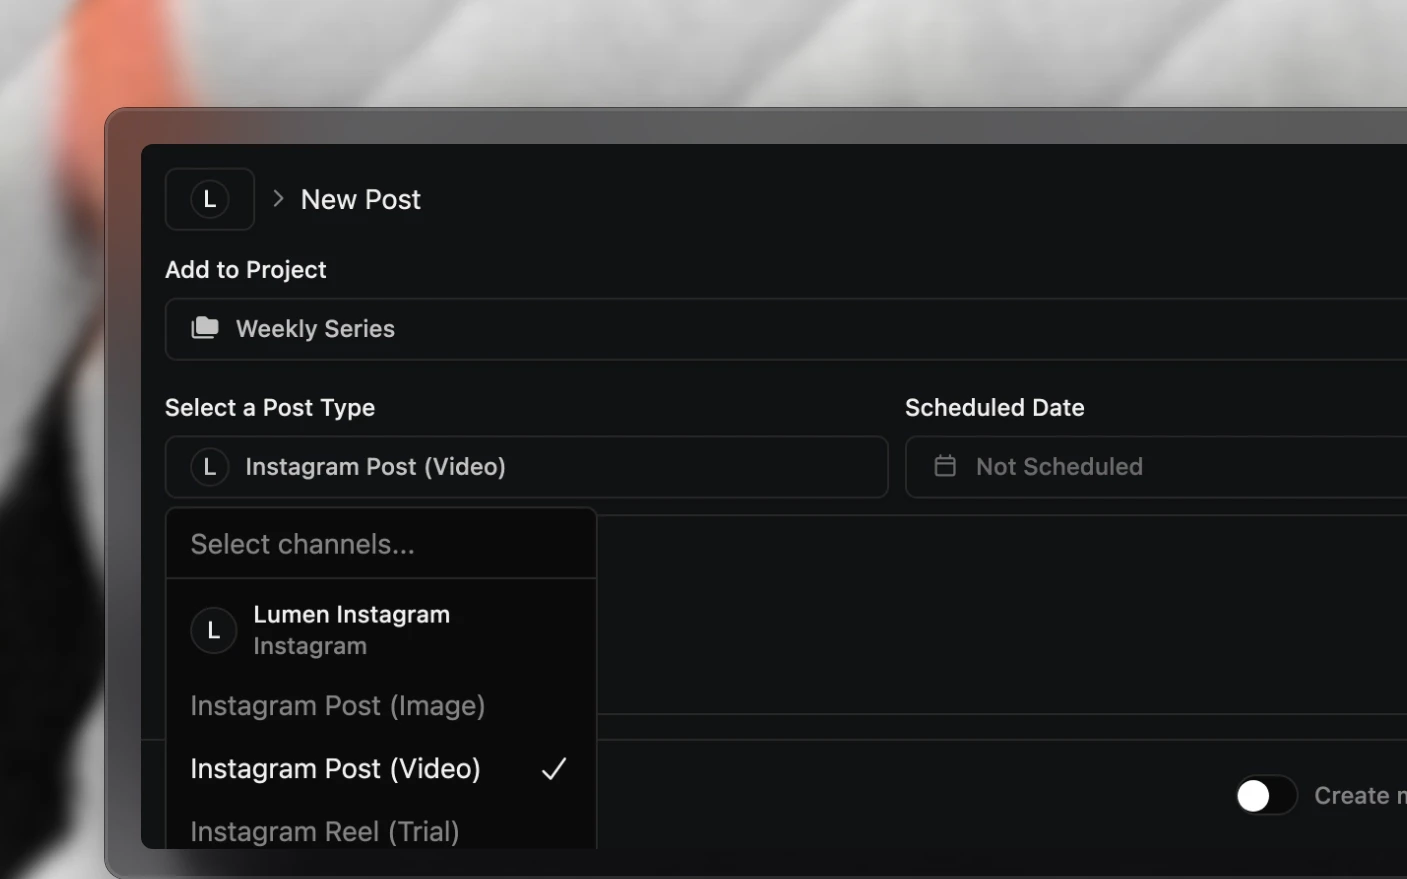1407x879 pixels.
Task: Click the checkmark next to Instagram Post (Video)
Action: [x=554, y=768]
